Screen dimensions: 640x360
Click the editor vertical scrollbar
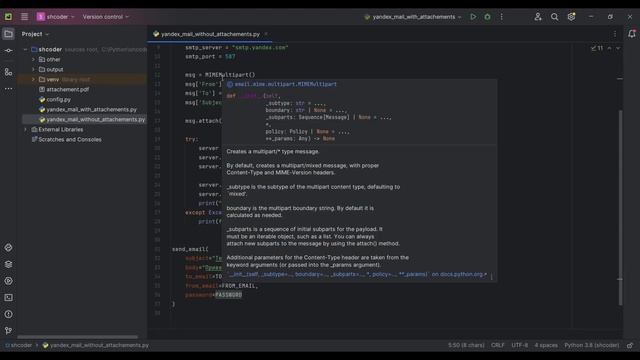[620, 207]
